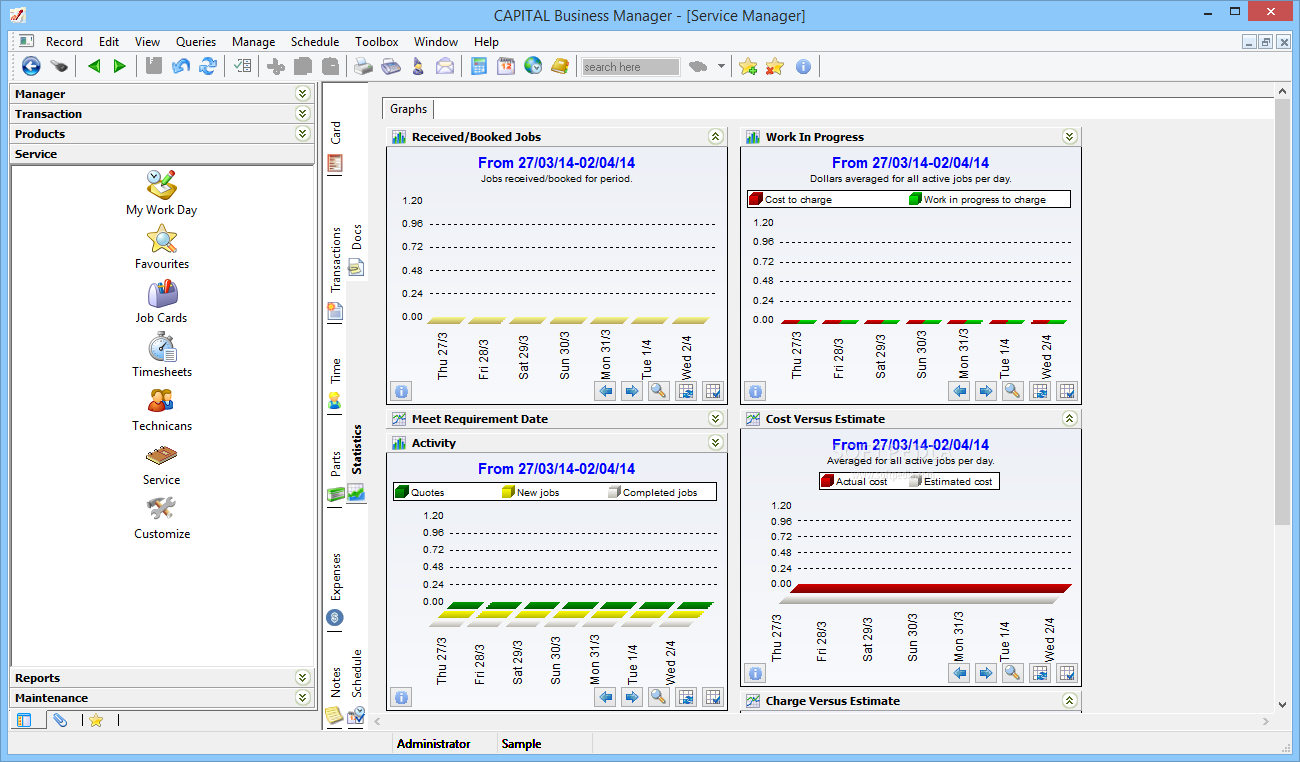Click info button on Received/Booked Jobs graph
The width and height of the screenshot is (1300, 762).
(401, 391)
